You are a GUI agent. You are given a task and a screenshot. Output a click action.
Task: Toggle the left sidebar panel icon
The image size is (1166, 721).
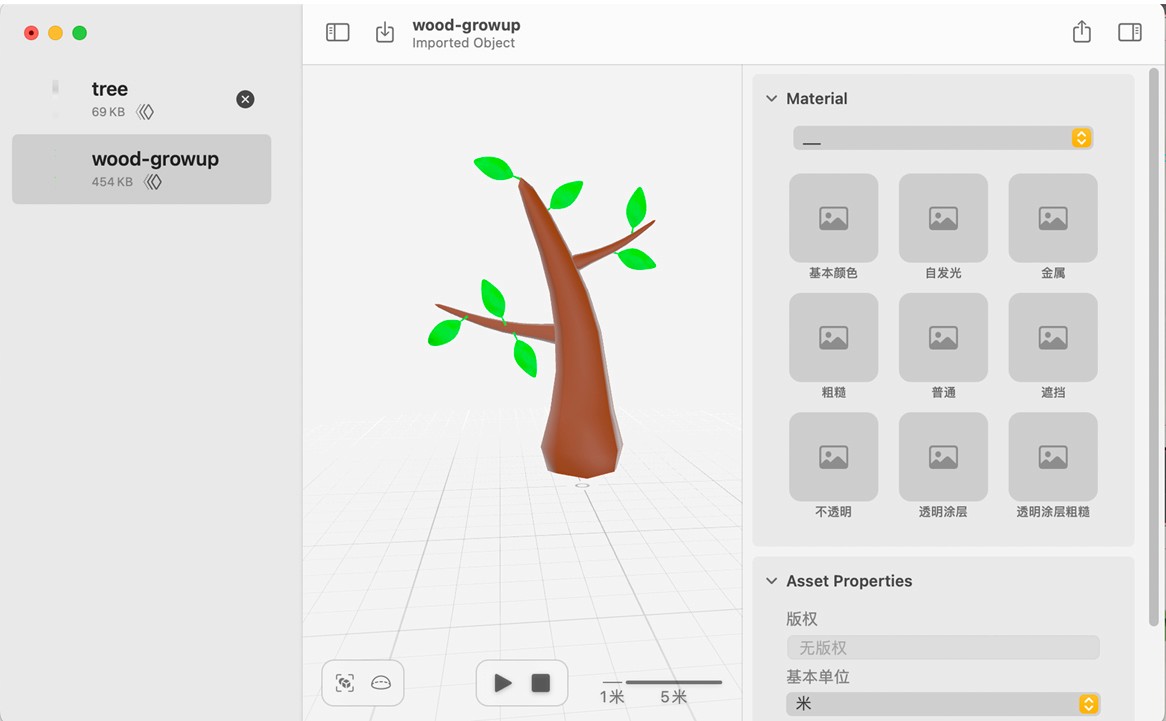pyautogui.click(x=338, y=32)
